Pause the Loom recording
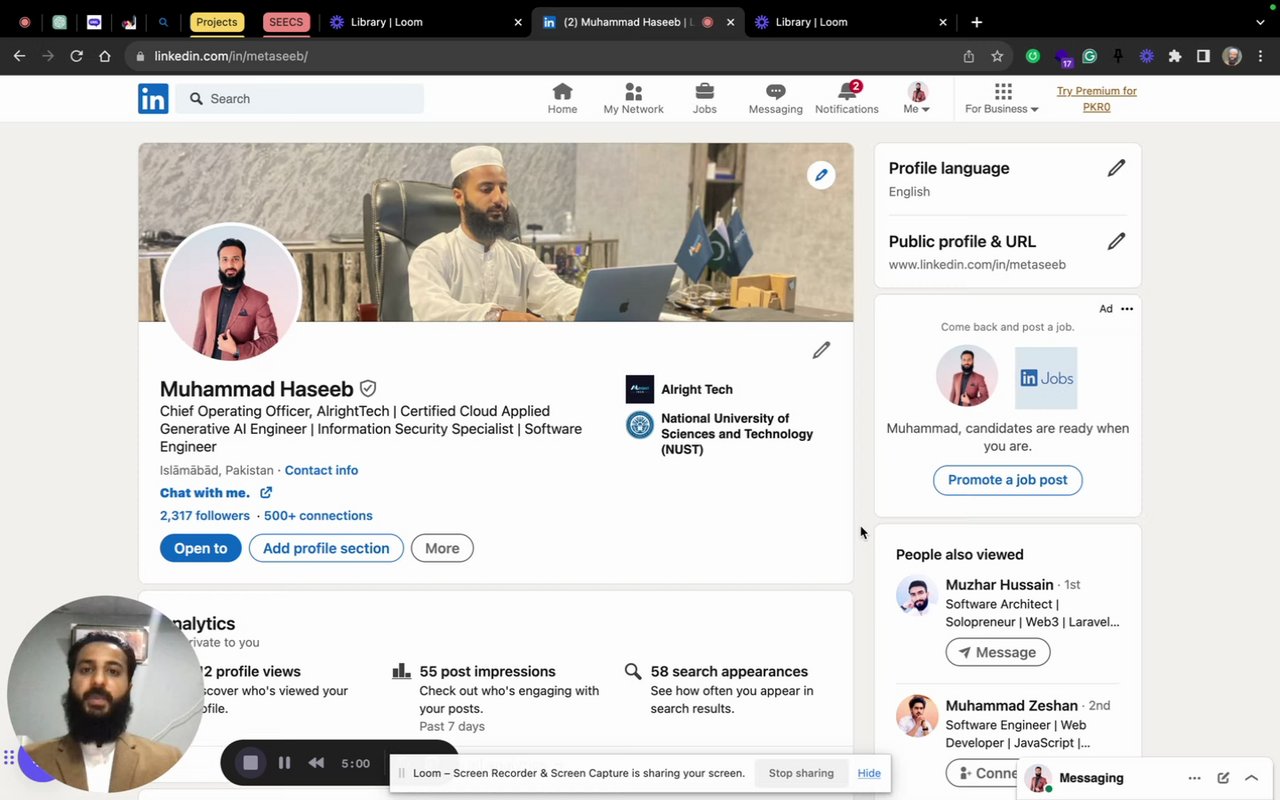The width and height of the screenshot is (1280, 800). 284,763
